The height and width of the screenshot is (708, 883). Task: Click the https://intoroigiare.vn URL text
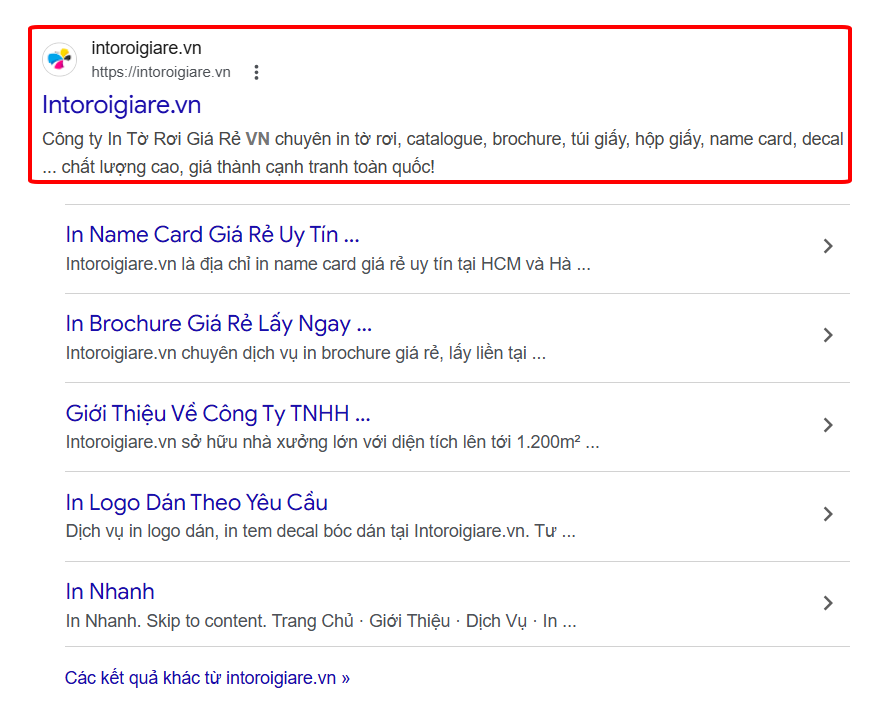pos(160,72)
